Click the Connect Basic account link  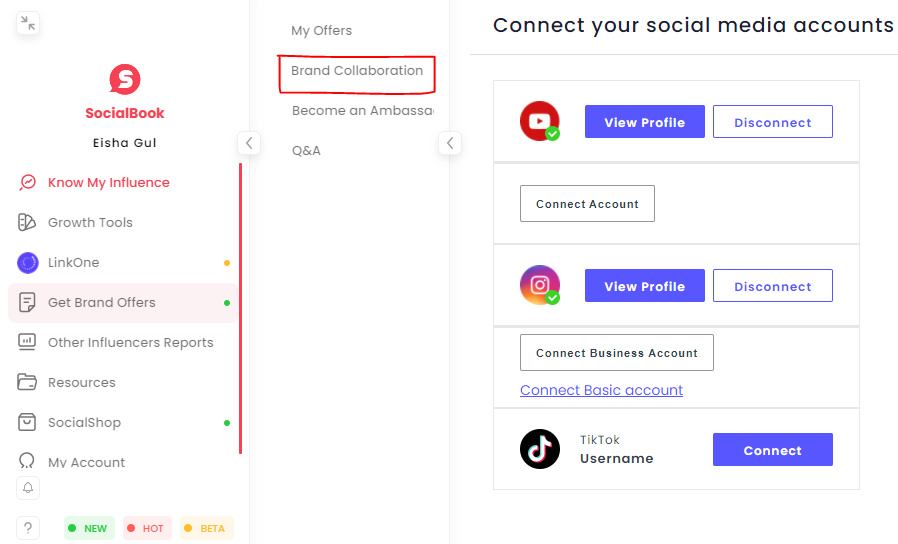[601, 390]
